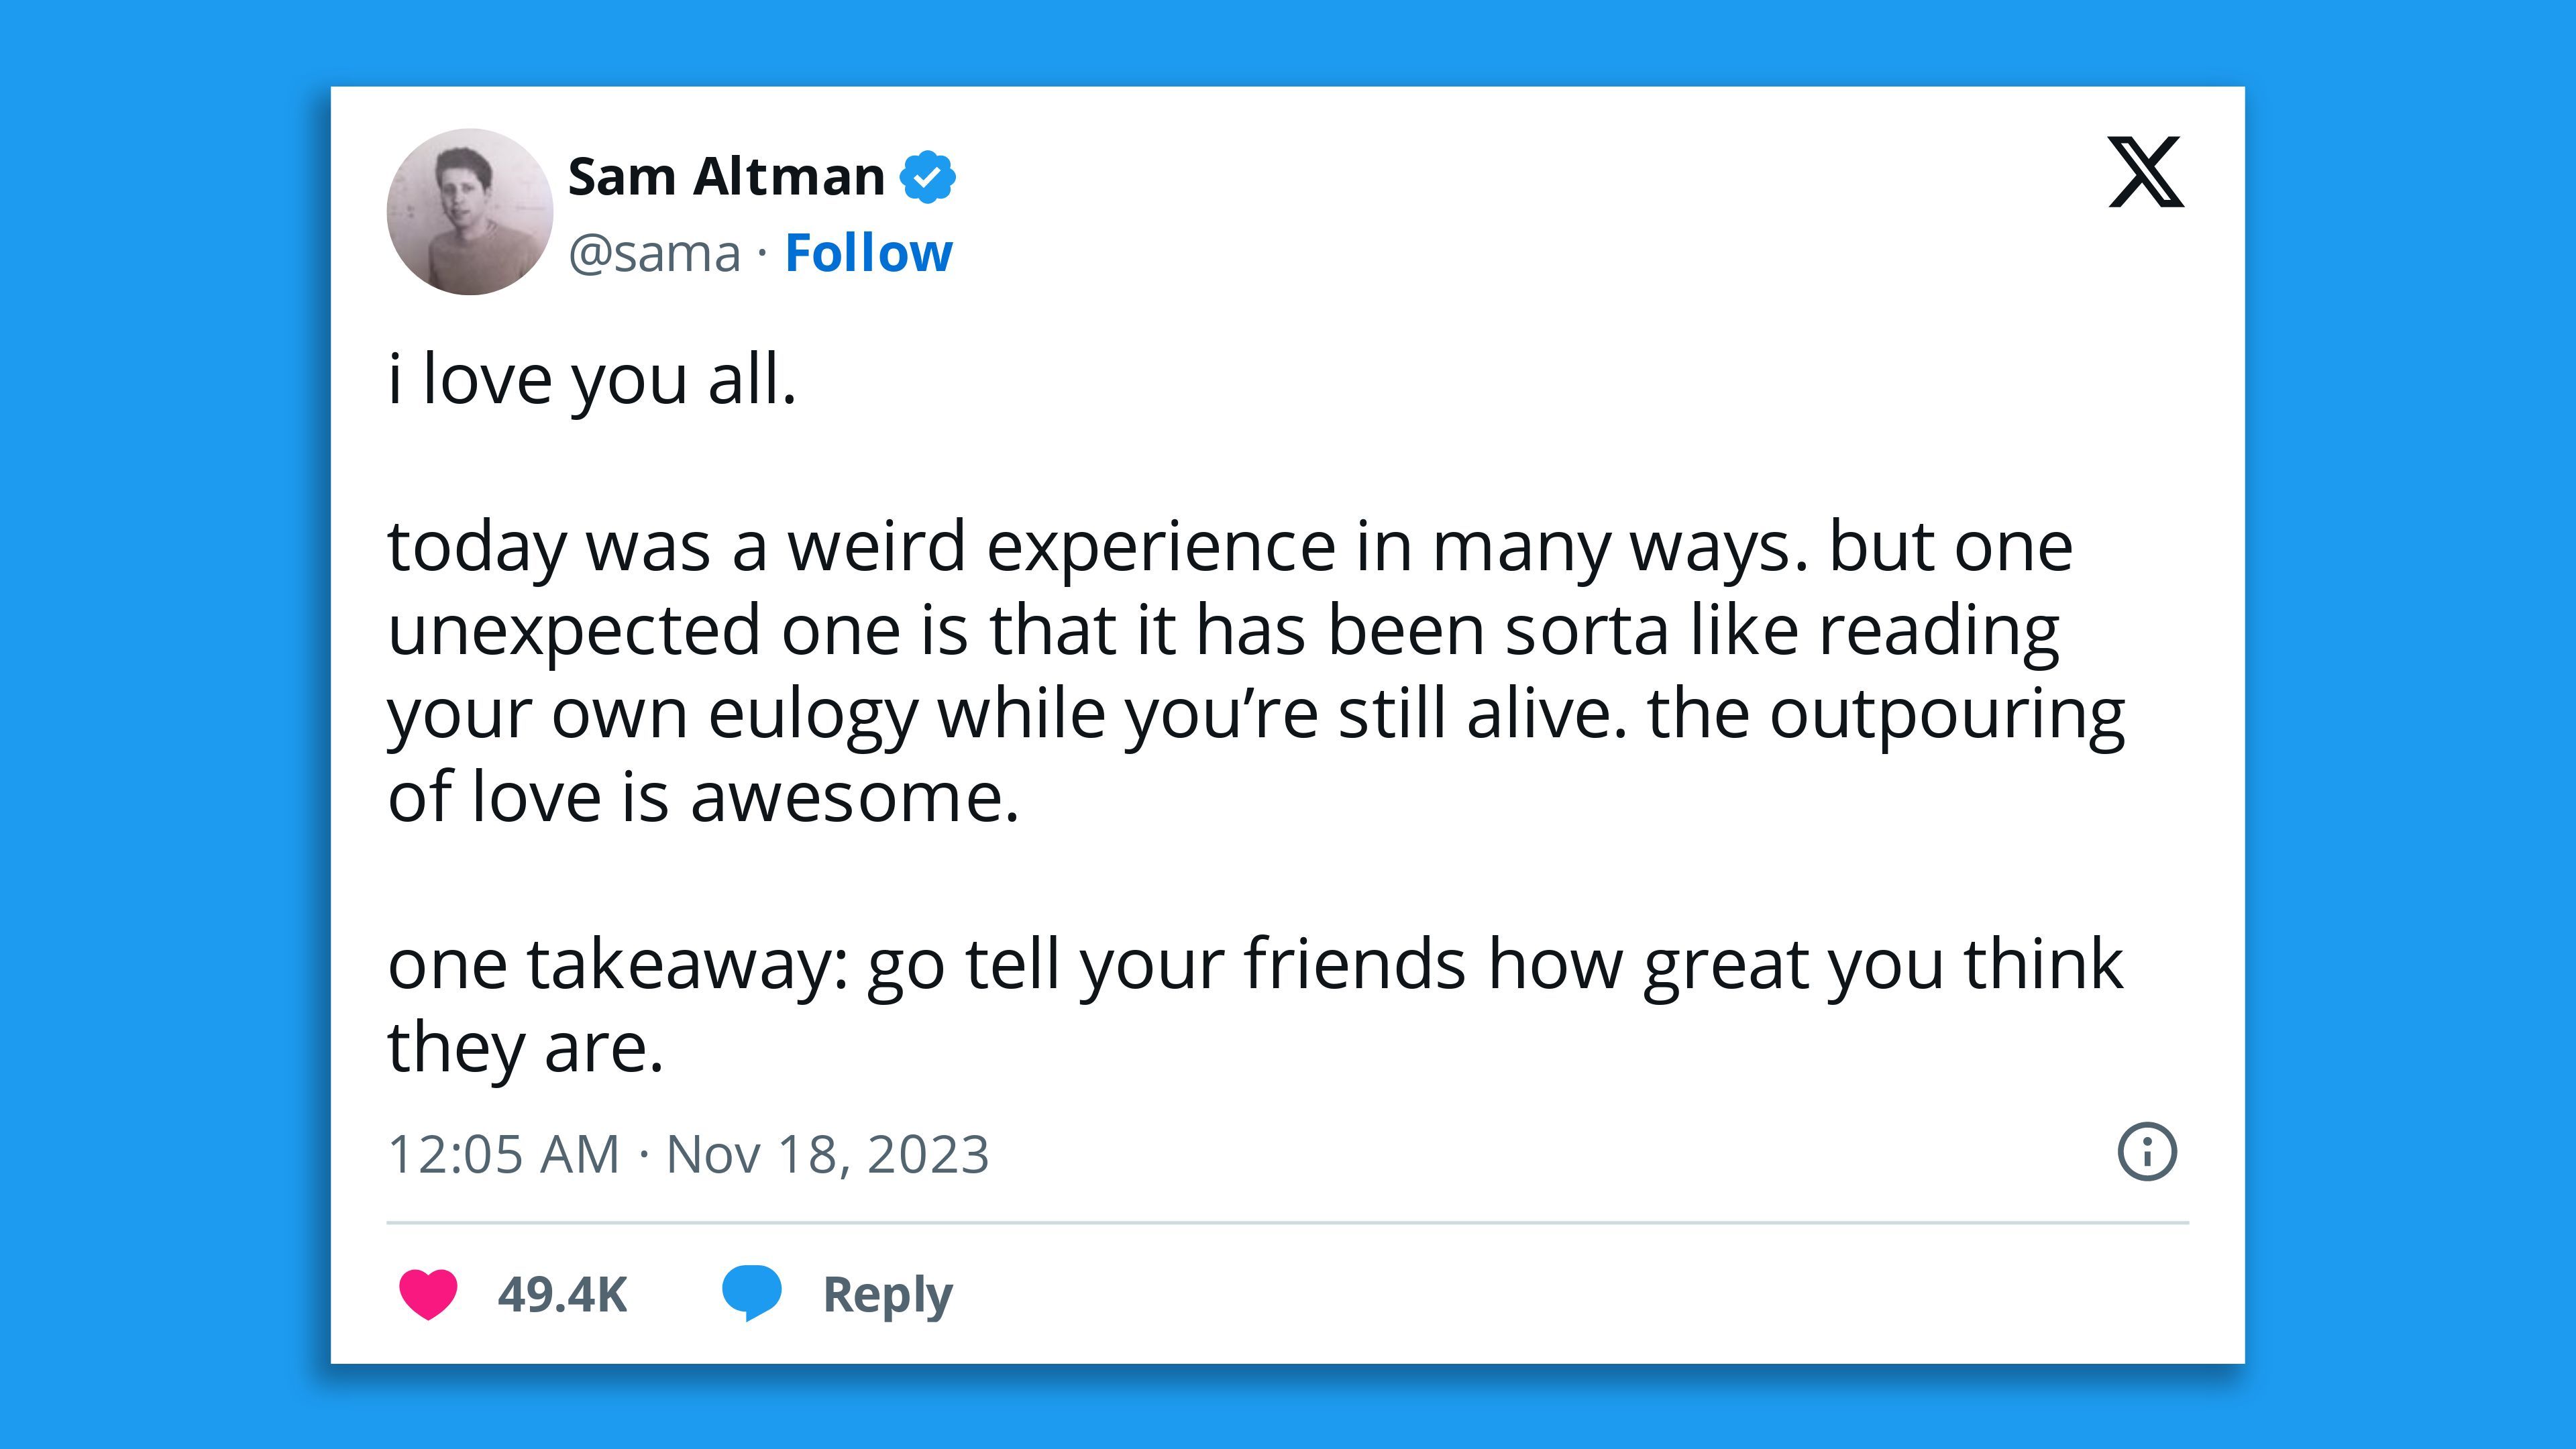Click the "i love you all." line

pos(592,381)
